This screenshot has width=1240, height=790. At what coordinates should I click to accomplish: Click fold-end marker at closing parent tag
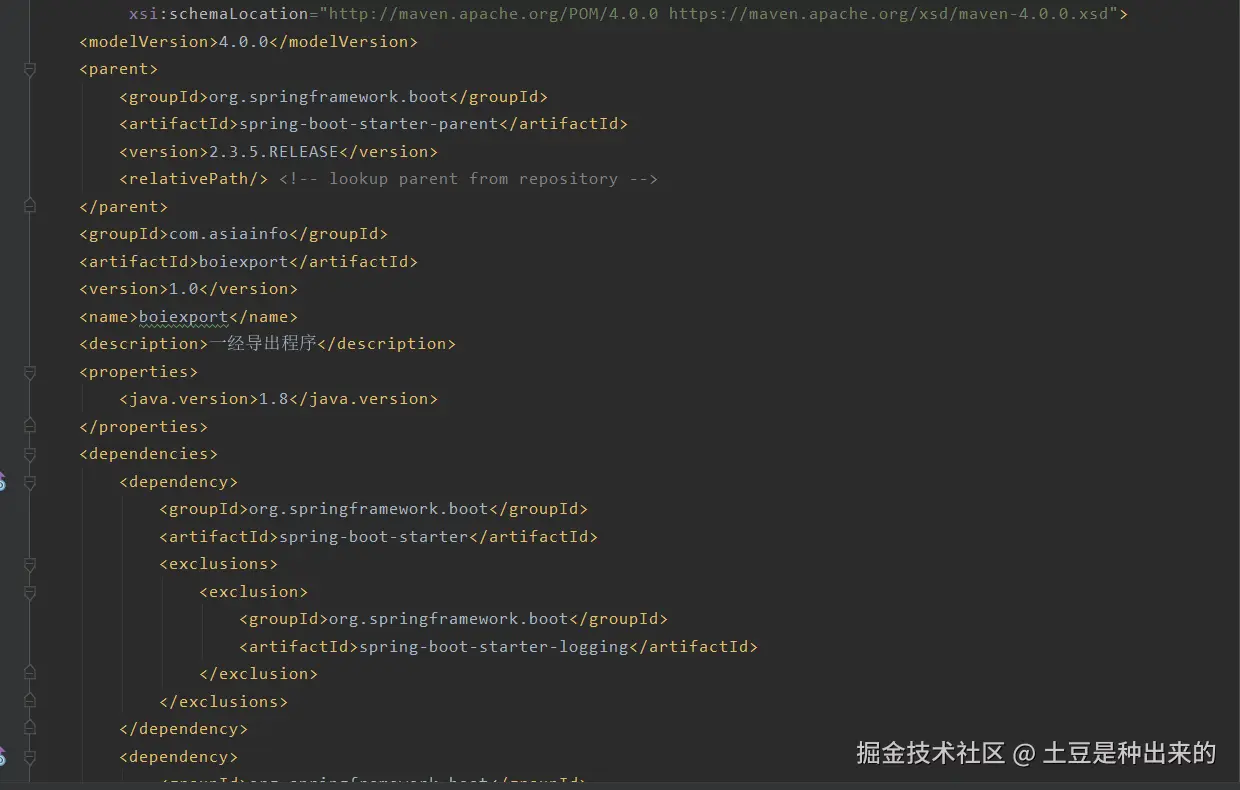tap(29, 207)
